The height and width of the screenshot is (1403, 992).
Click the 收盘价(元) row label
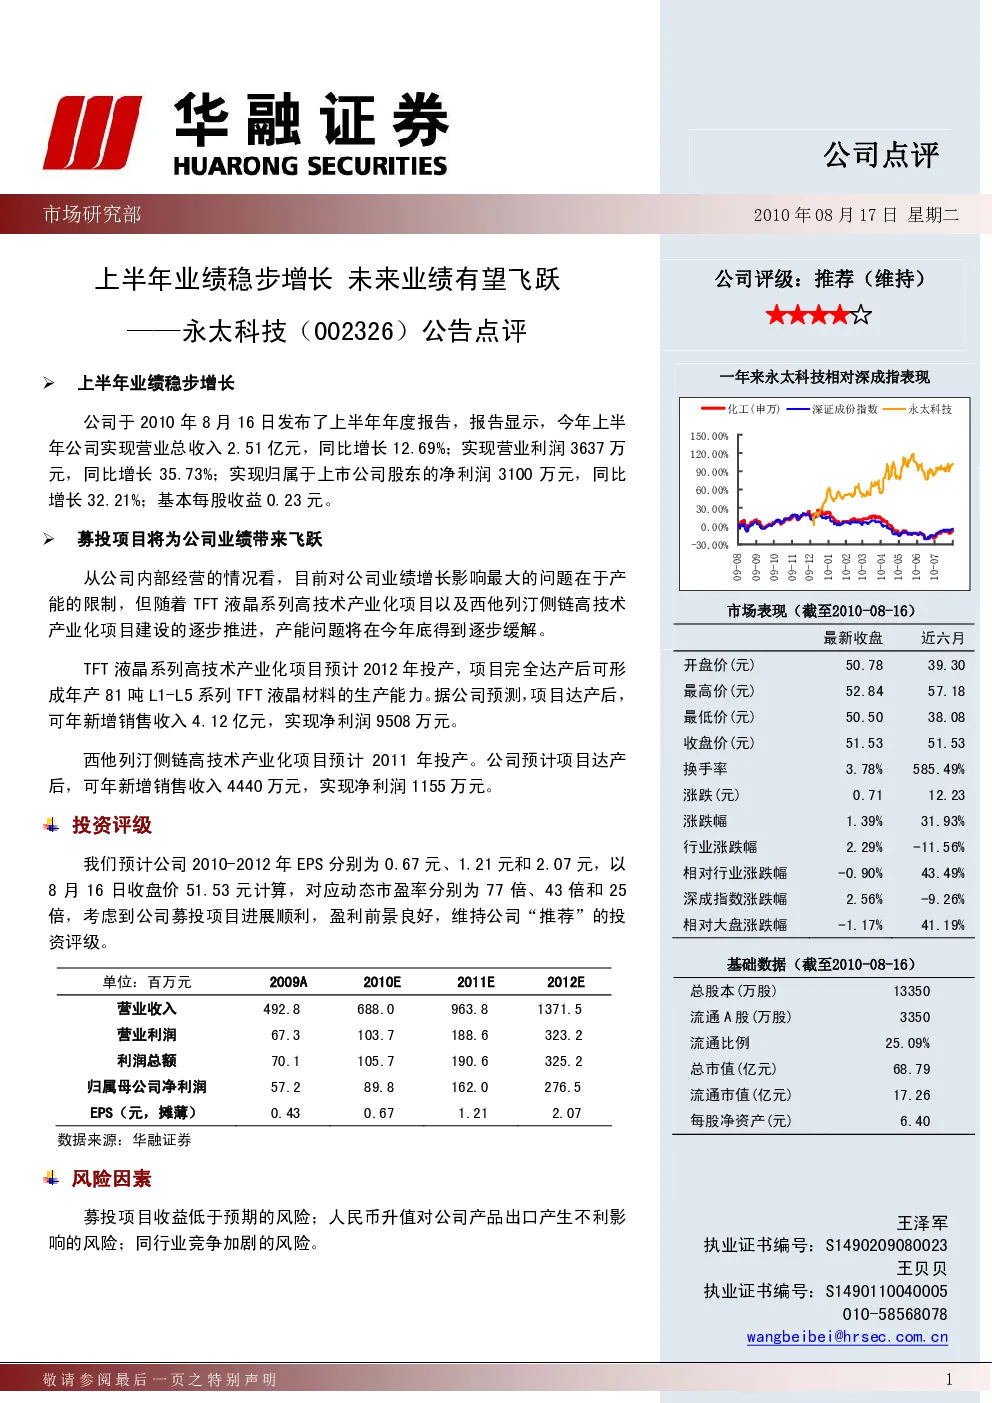click(x=719, y=743)
